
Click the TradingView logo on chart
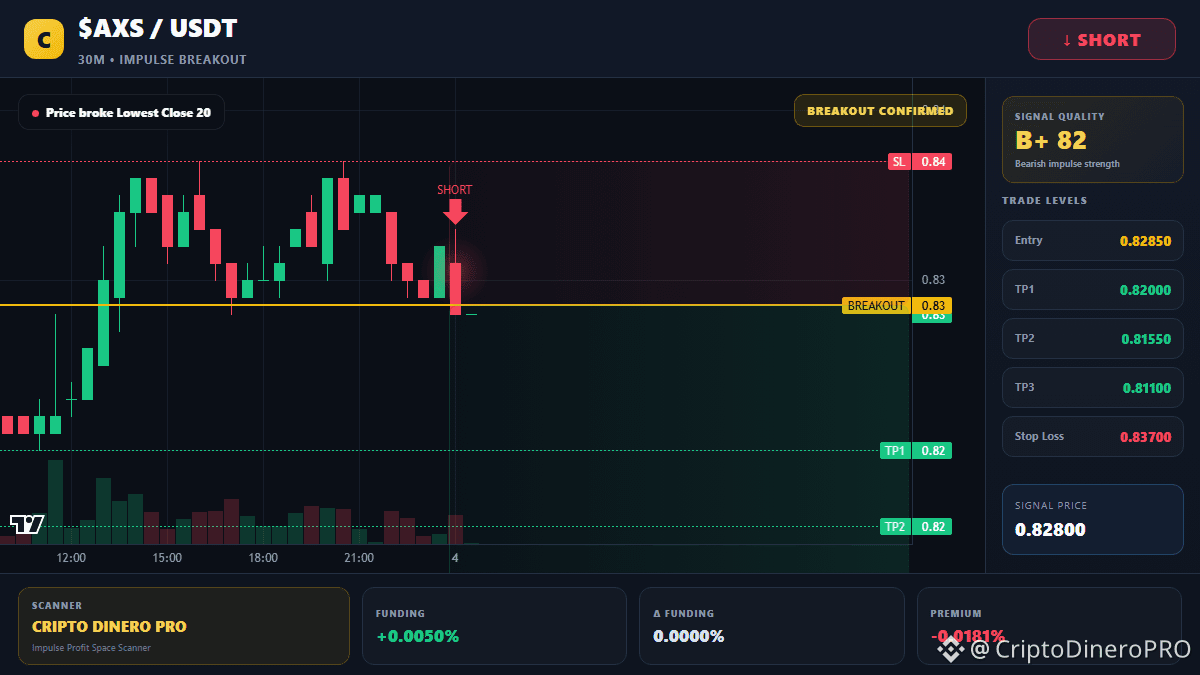pos(27,524)
